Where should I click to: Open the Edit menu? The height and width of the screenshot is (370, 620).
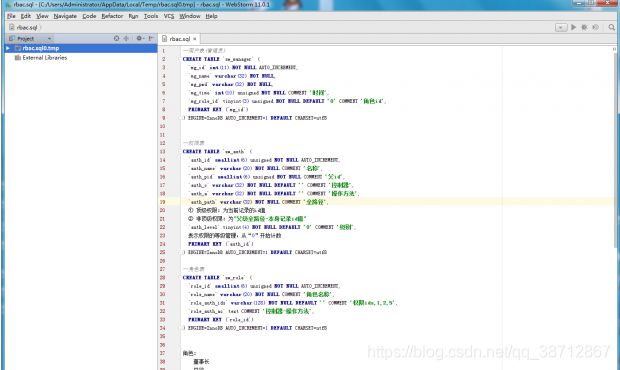[26, 16]
